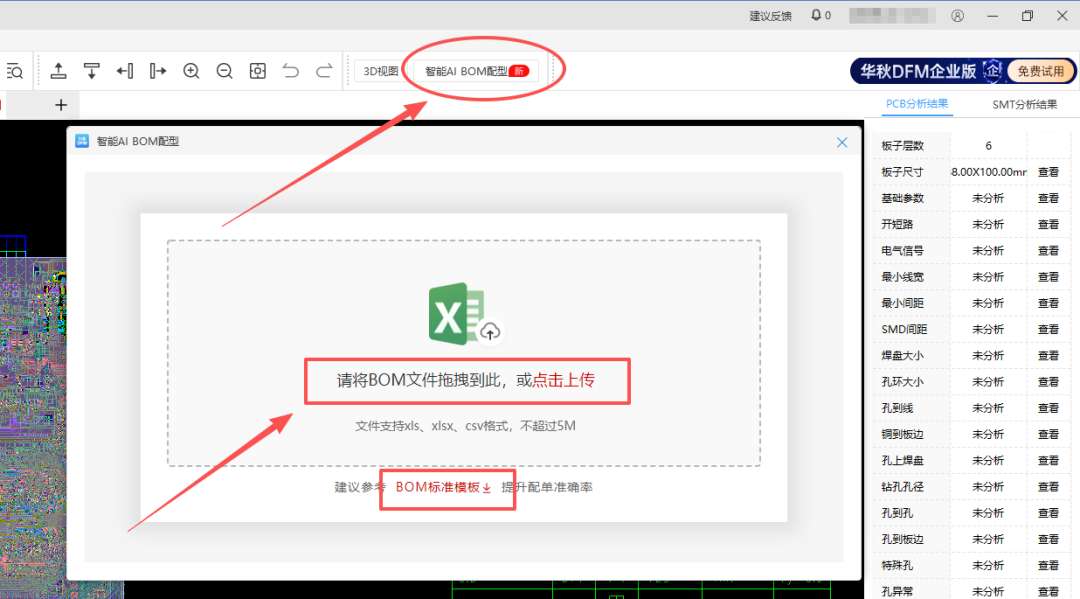Minimize the application window
This screenshot has height=599, width=1080.
point(993,16)
